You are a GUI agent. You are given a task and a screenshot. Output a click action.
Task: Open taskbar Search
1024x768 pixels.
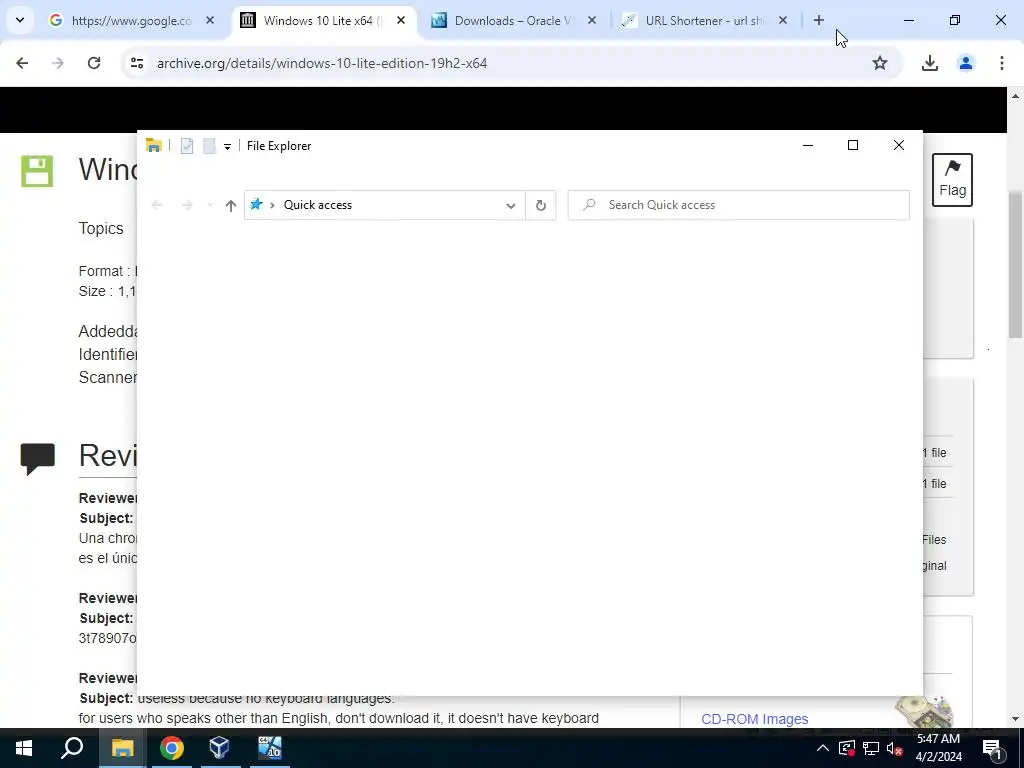[72, 748]
